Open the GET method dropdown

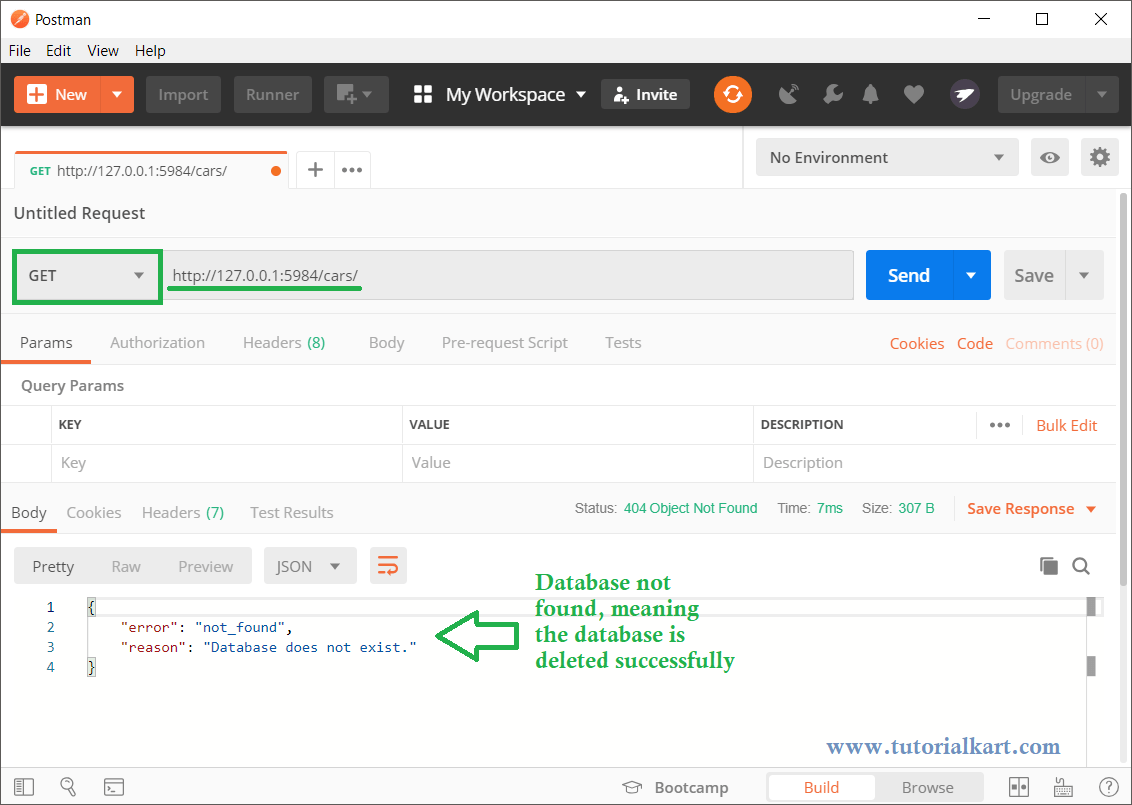point(86,275)
